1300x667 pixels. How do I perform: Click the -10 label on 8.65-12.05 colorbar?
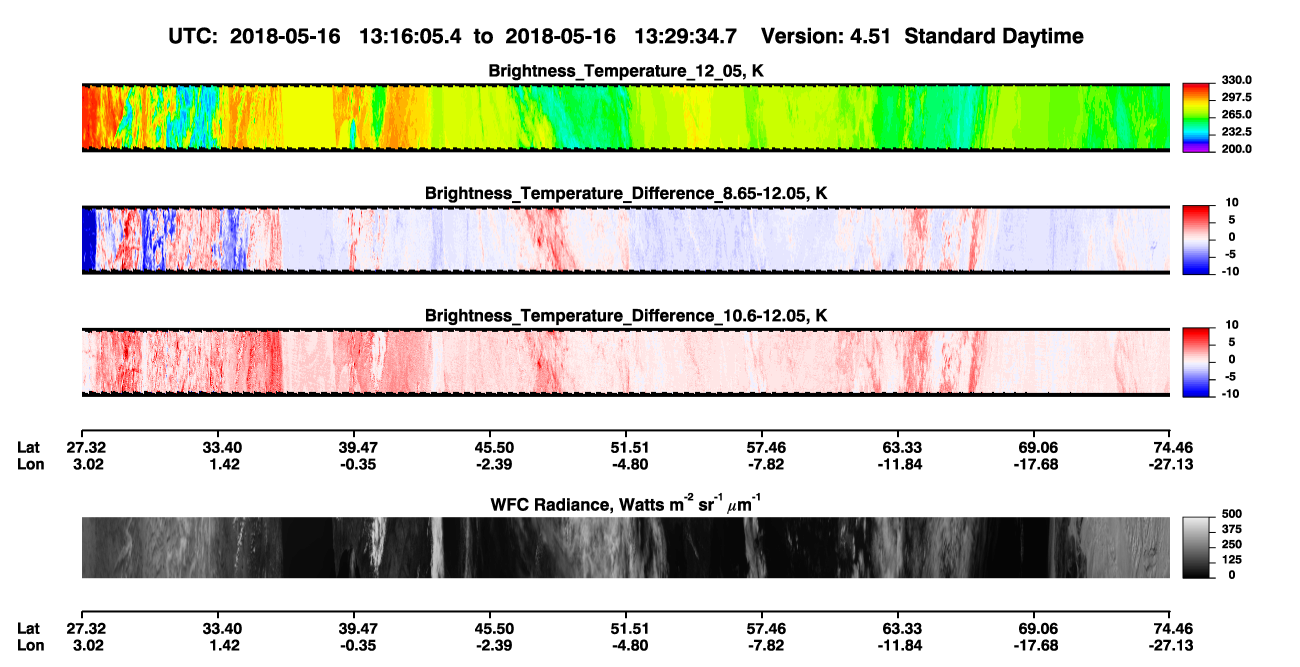coord(1230,271)
